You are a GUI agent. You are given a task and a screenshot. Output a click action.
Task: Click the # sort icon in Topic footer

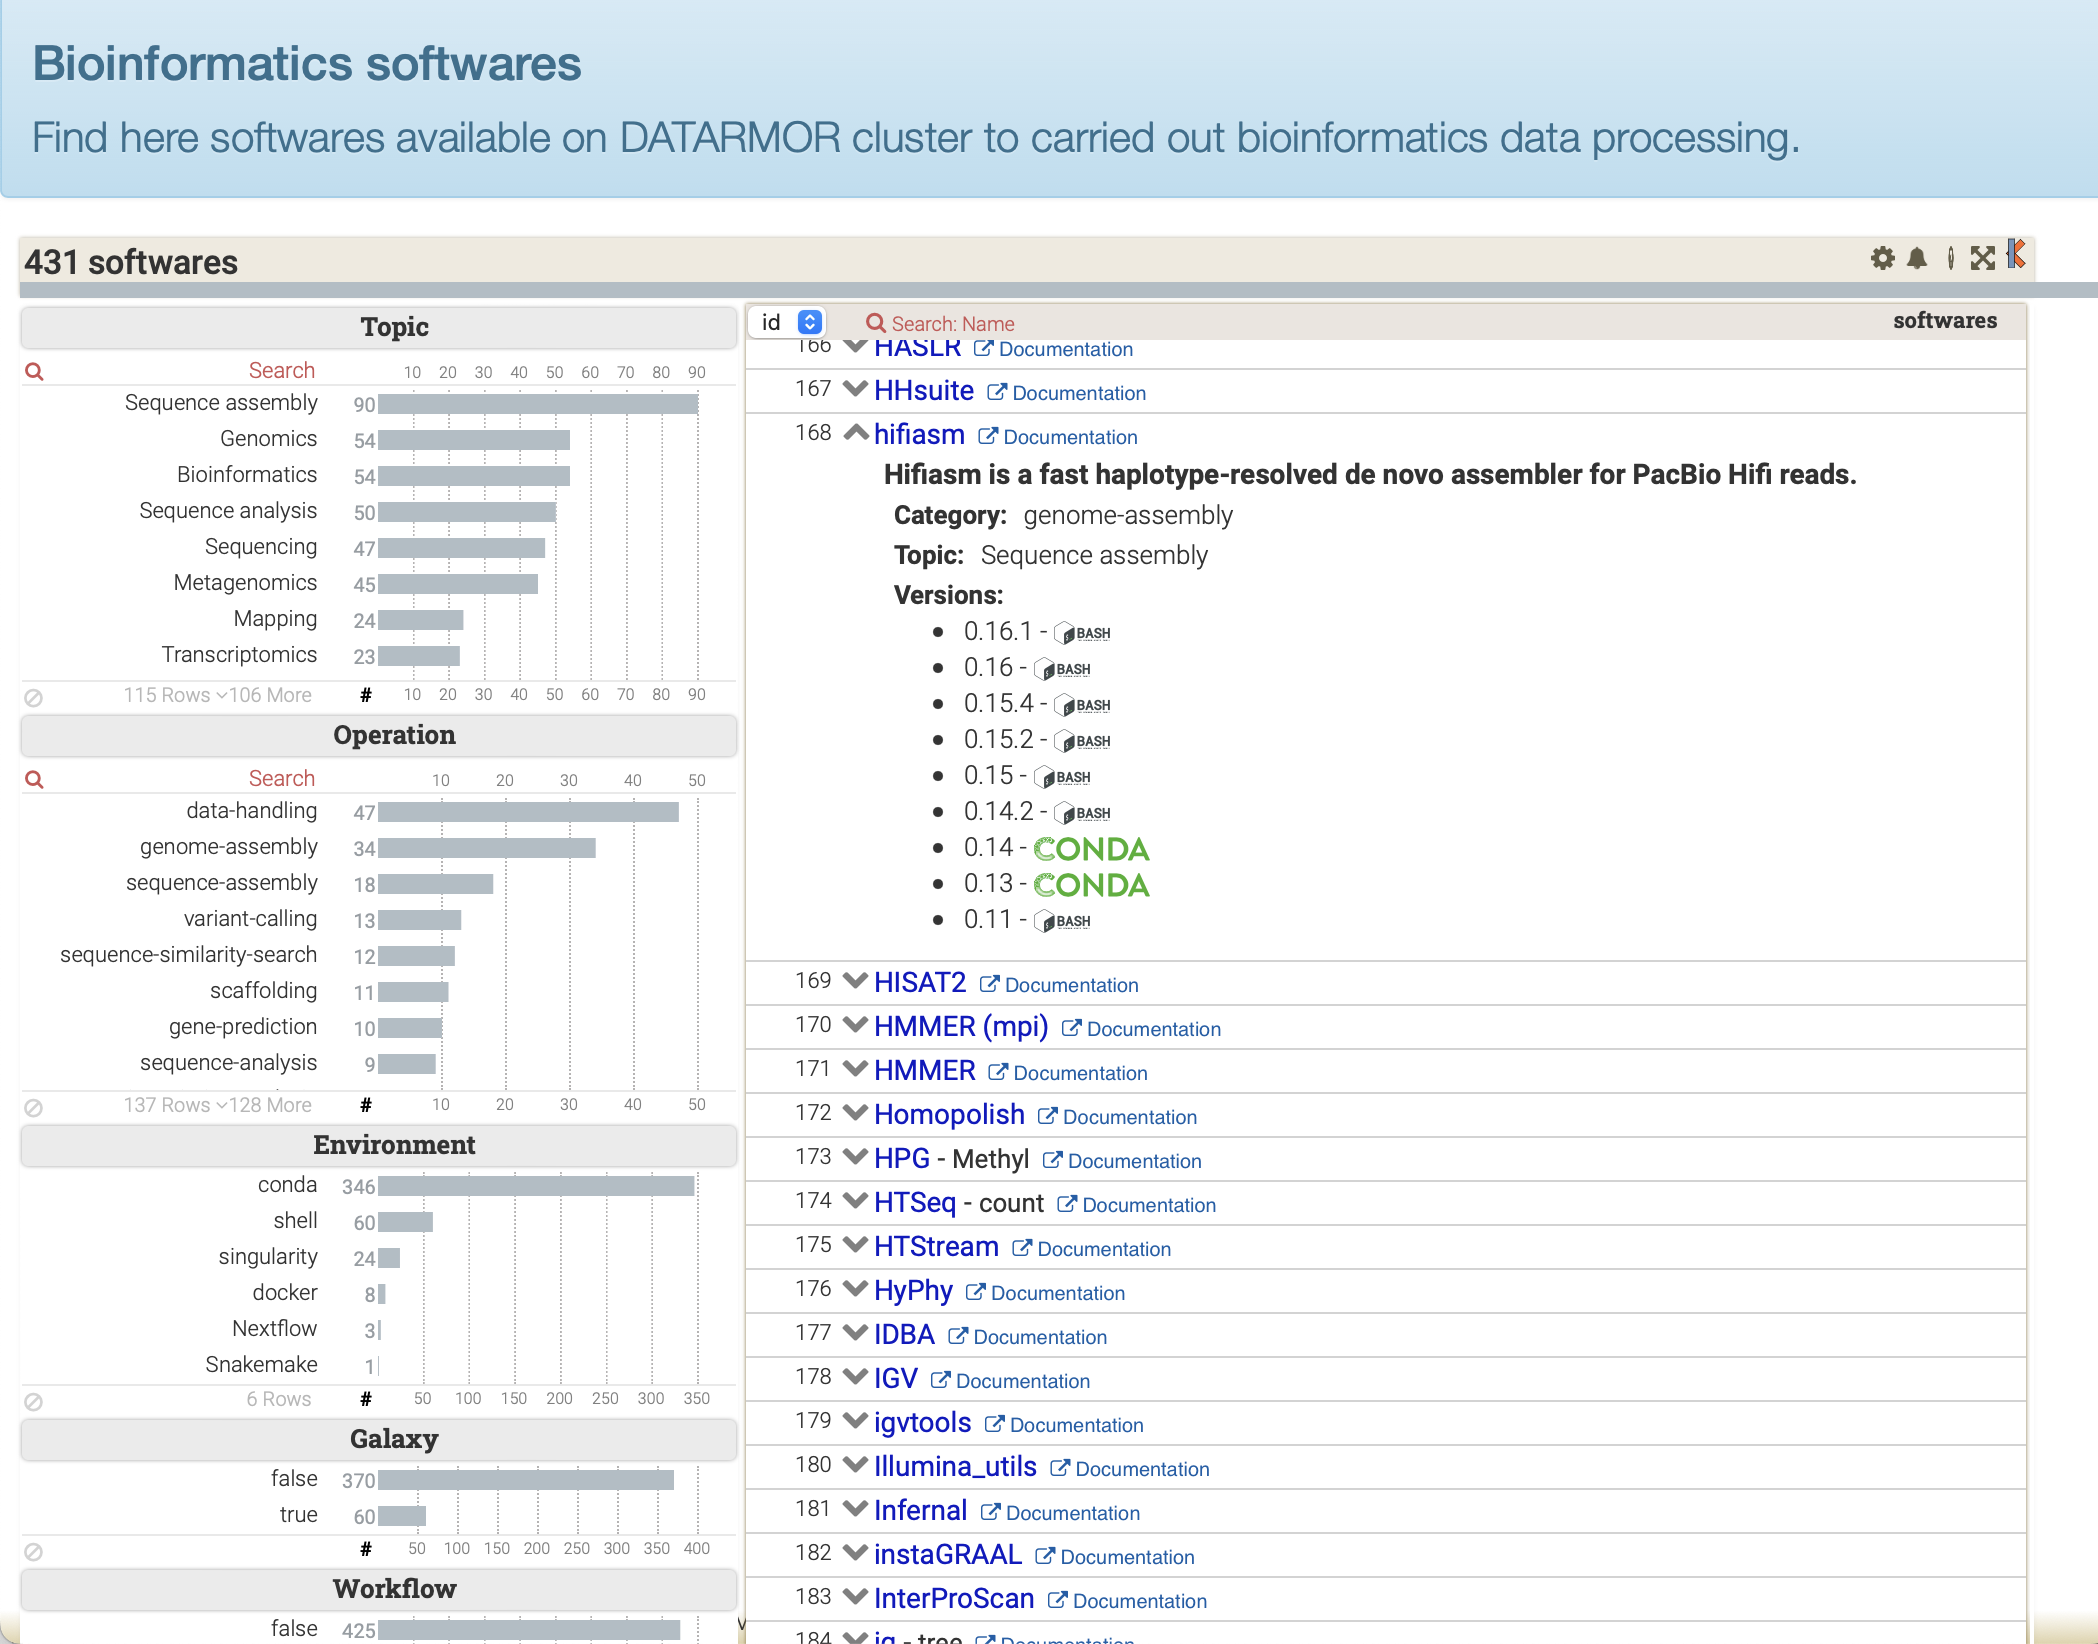pyautogui.click(x=366, y=695)
